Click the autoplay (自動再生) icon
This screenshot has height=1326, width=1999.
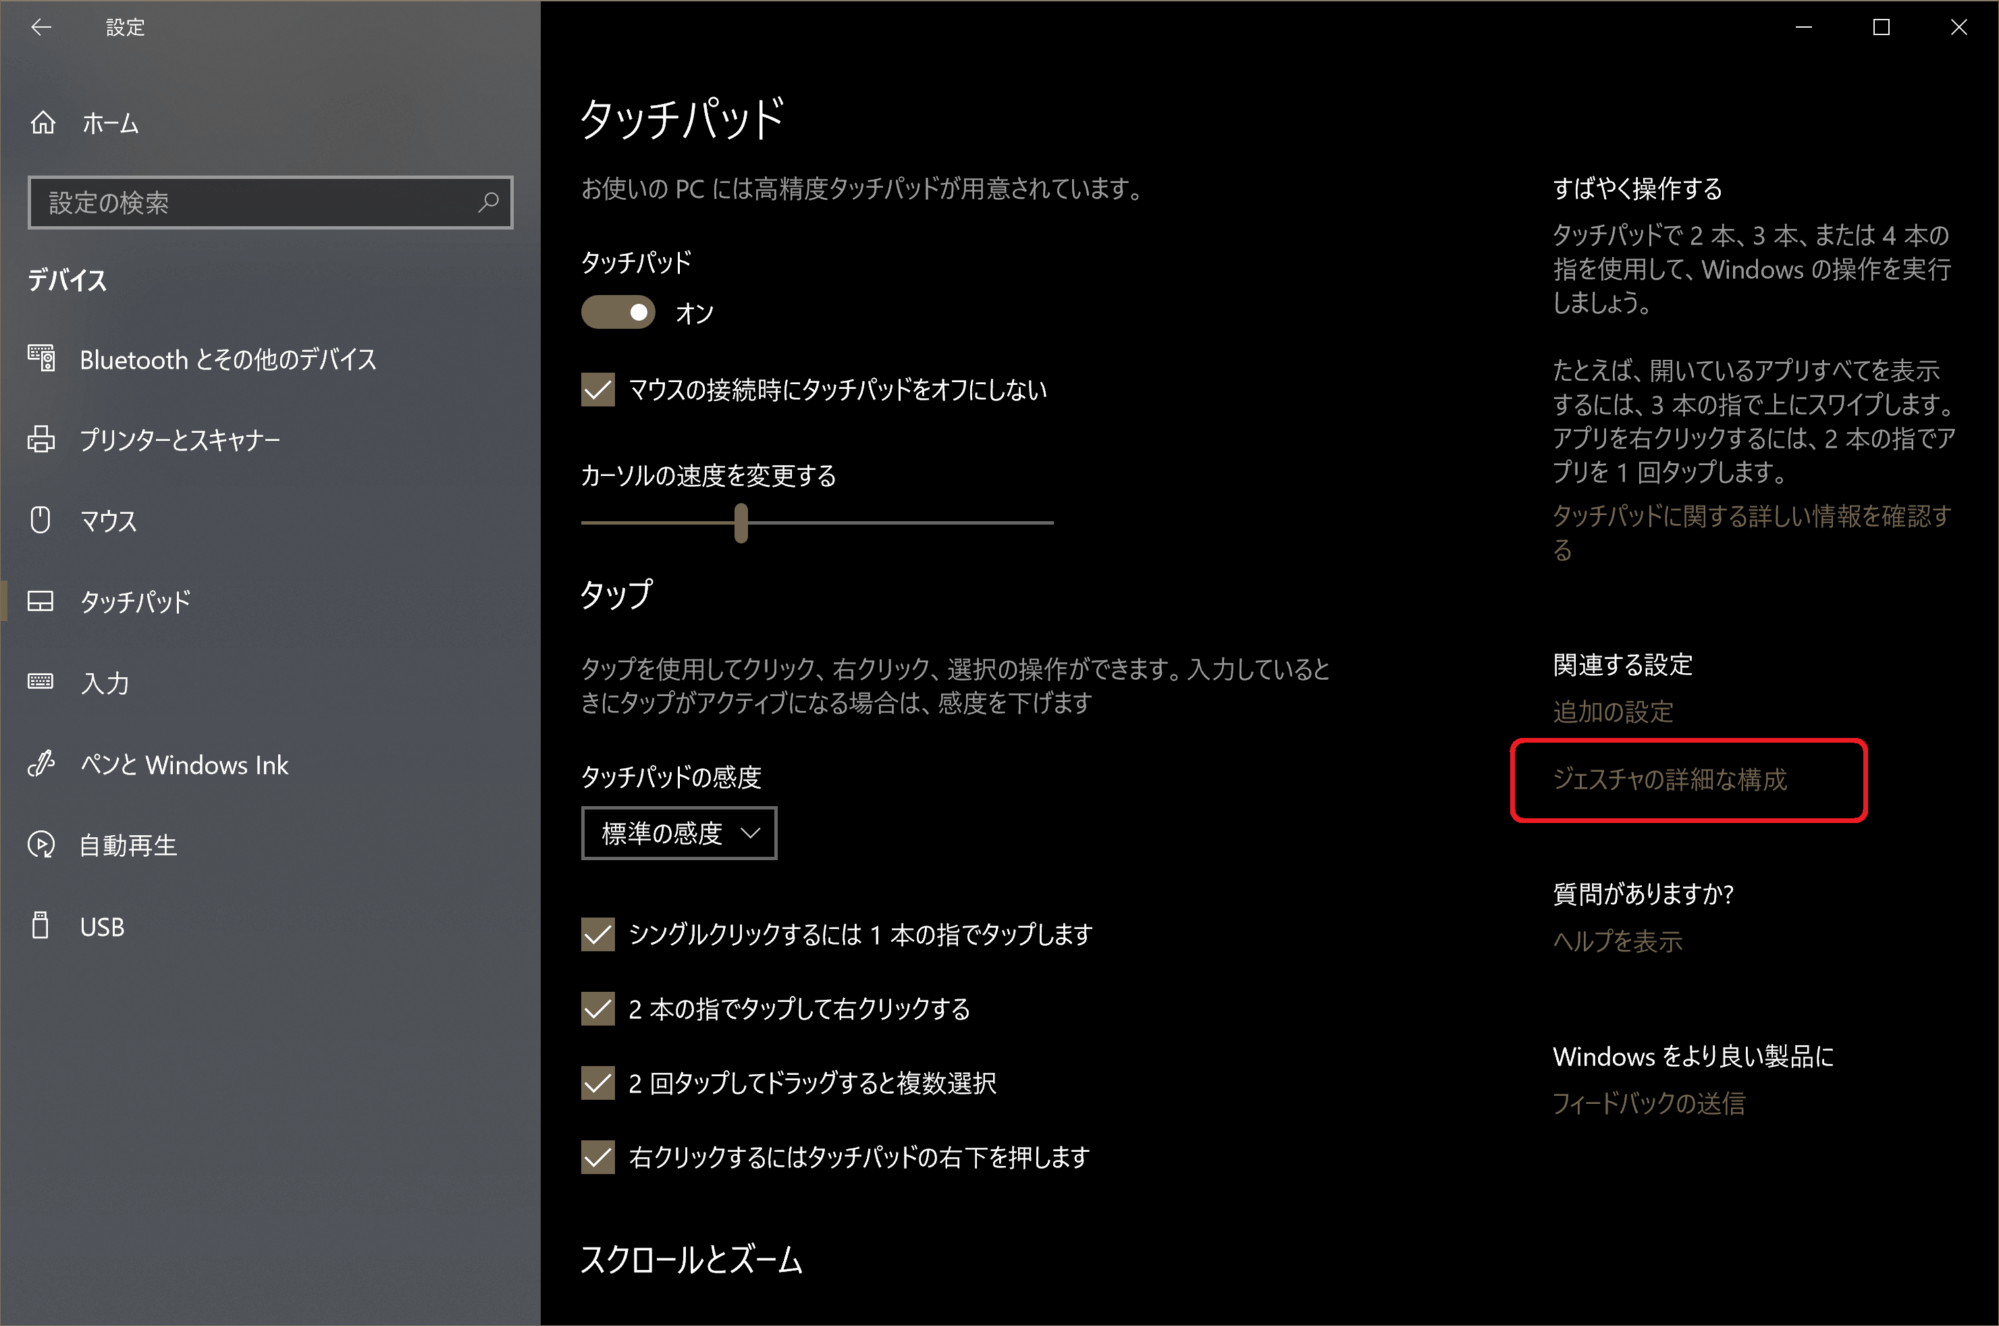tap(41, 845)
